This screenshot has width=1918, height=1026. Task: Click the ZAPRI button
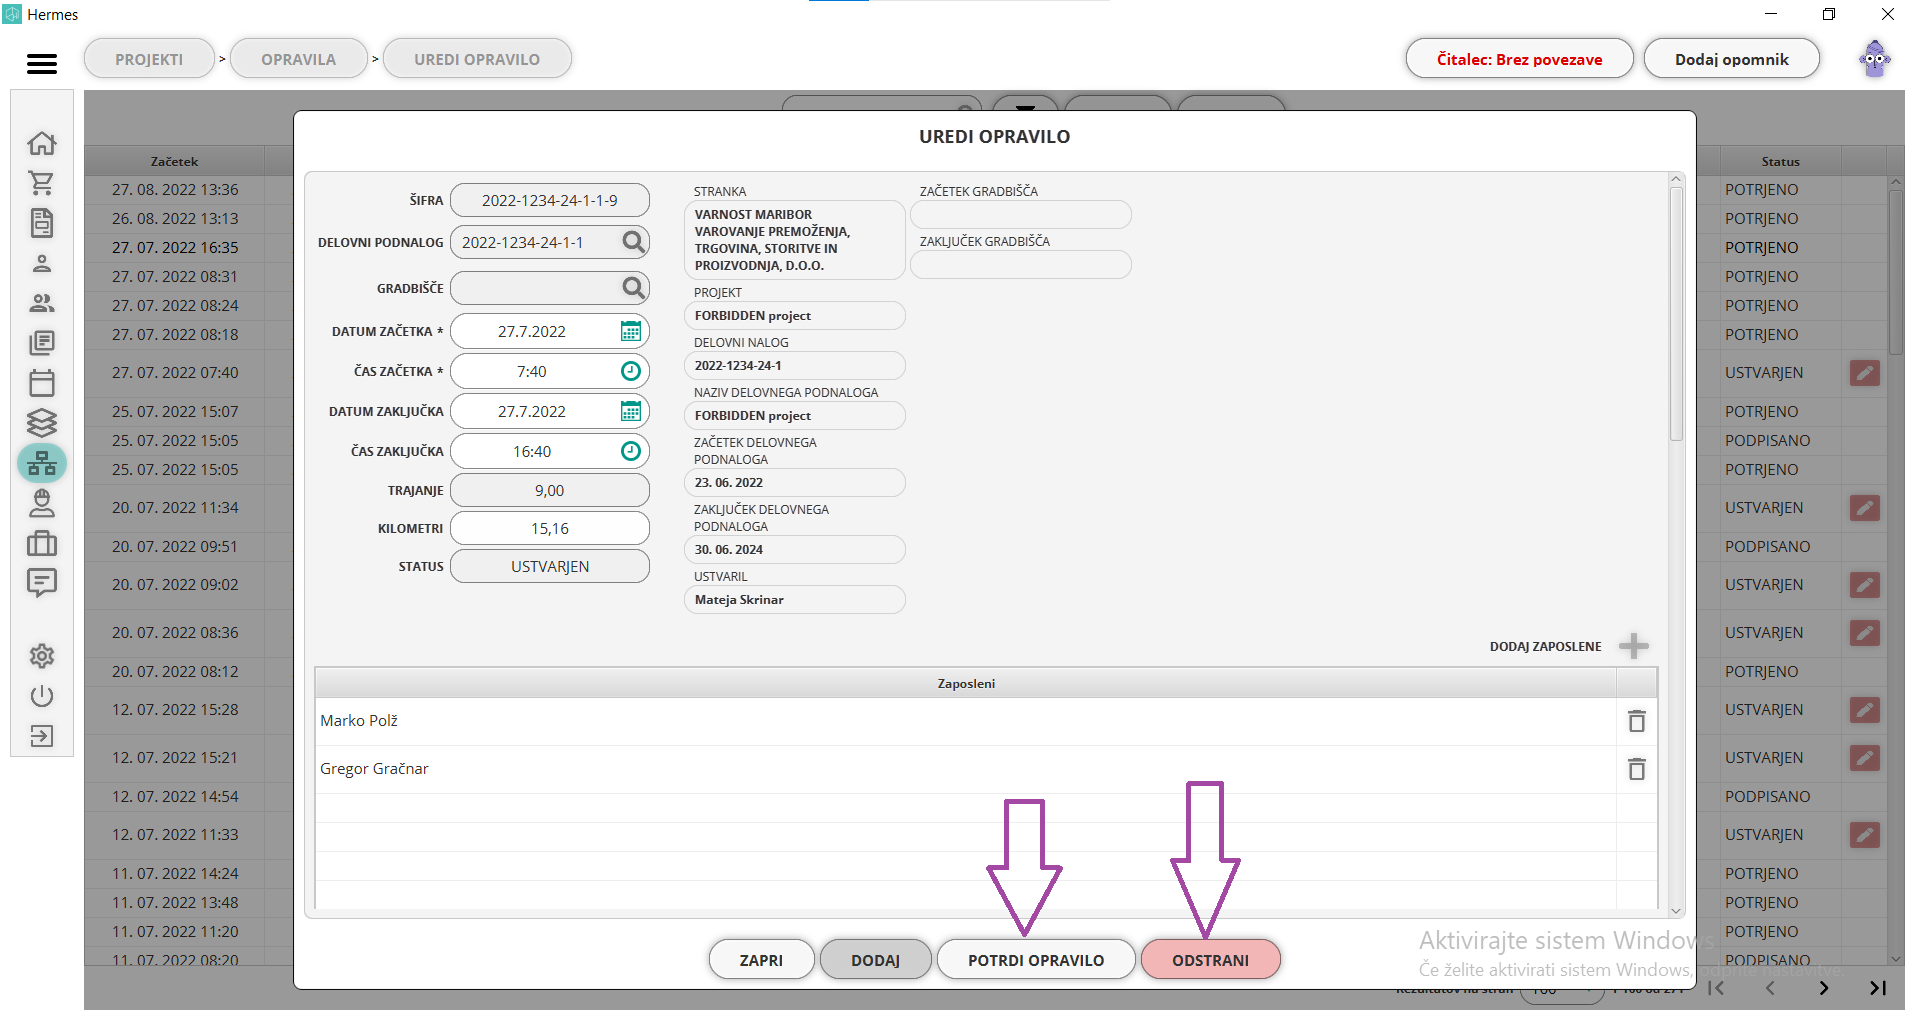click(761, 960)
